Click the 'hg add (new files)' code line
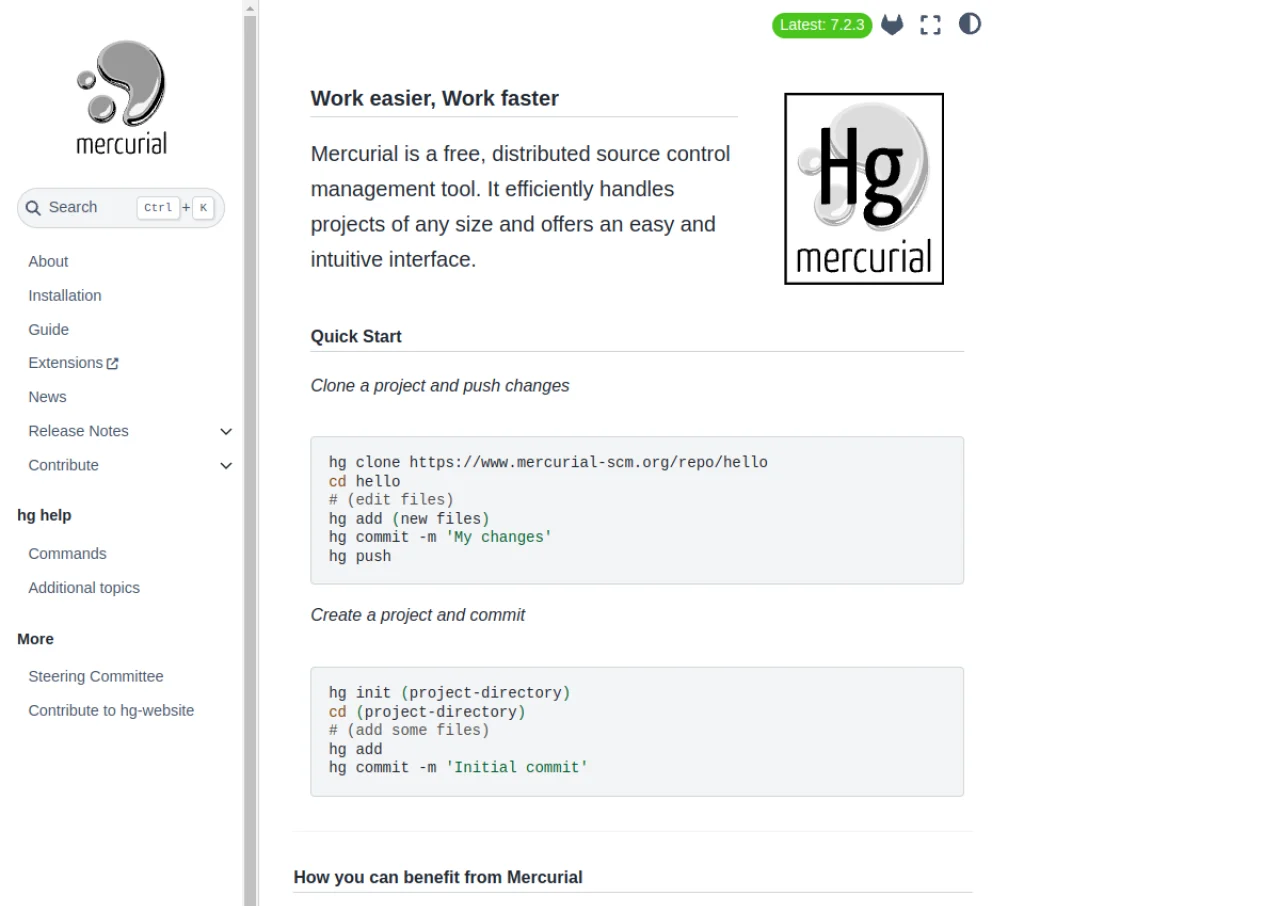 pyautogui.click(x=409, y=519)
